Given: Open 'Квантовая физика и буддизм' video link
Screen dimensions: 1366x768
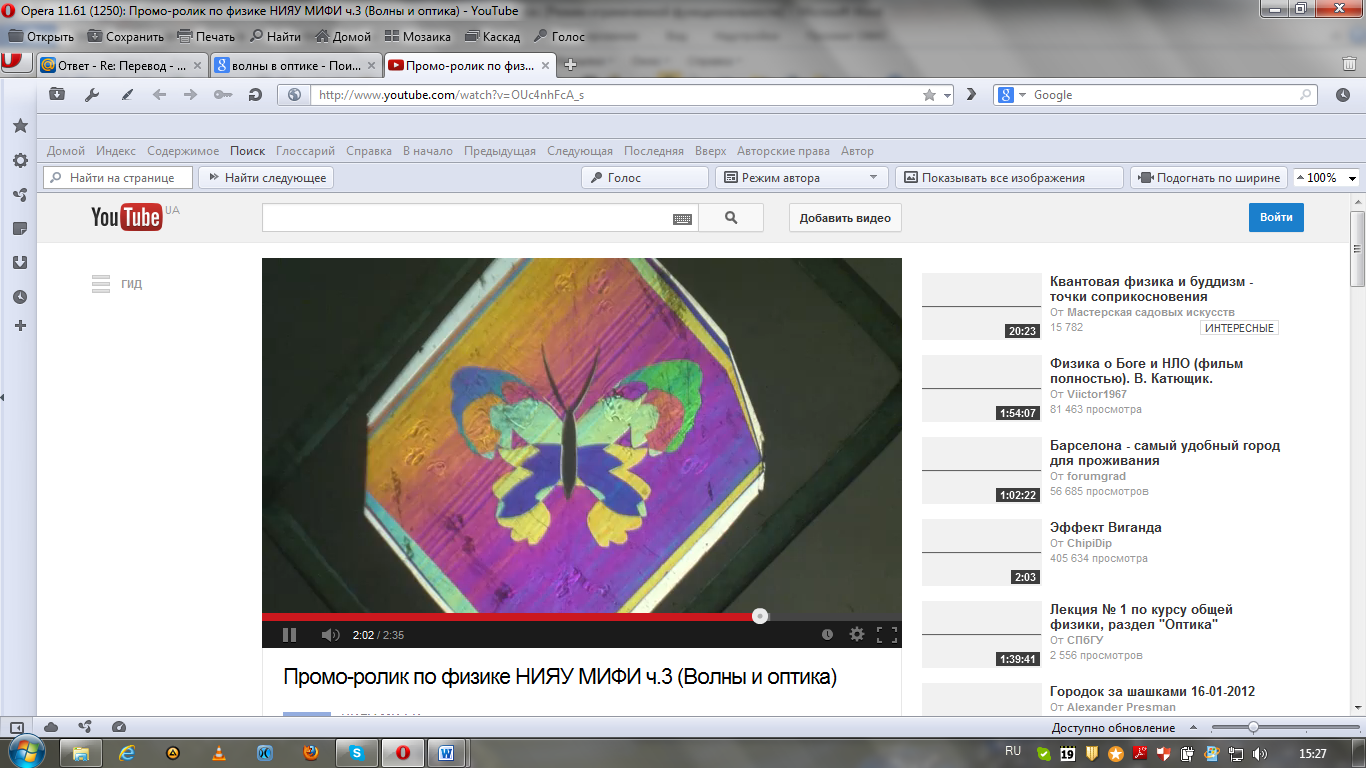Looking at the screenshot, I should [1151, 289].
